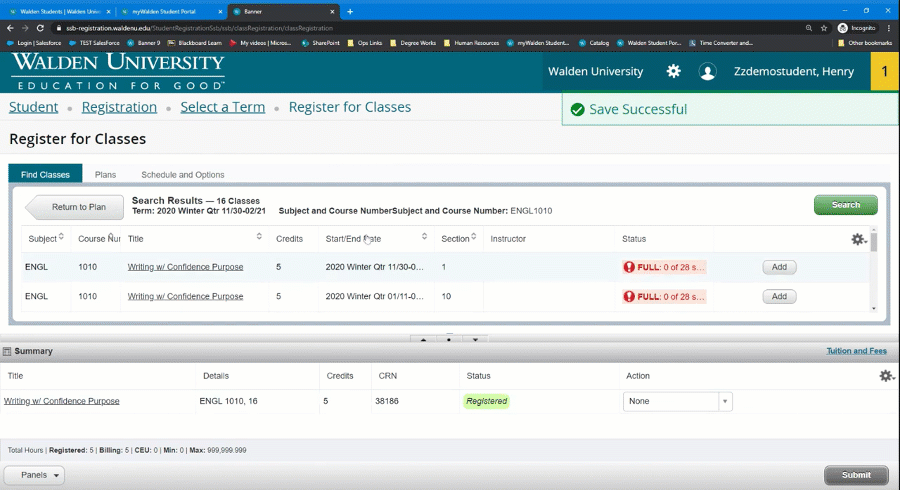The image size is (900, 490).
Task: Open the Panels dropdown button
Action: click(34, 475)
